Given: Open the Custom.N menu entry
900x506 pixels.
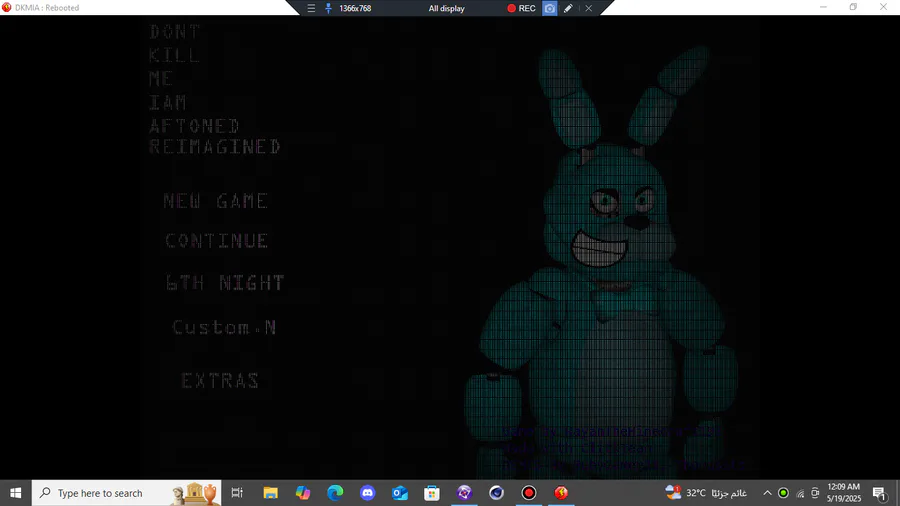Looking at the screenshot, I should coord(224,327).
